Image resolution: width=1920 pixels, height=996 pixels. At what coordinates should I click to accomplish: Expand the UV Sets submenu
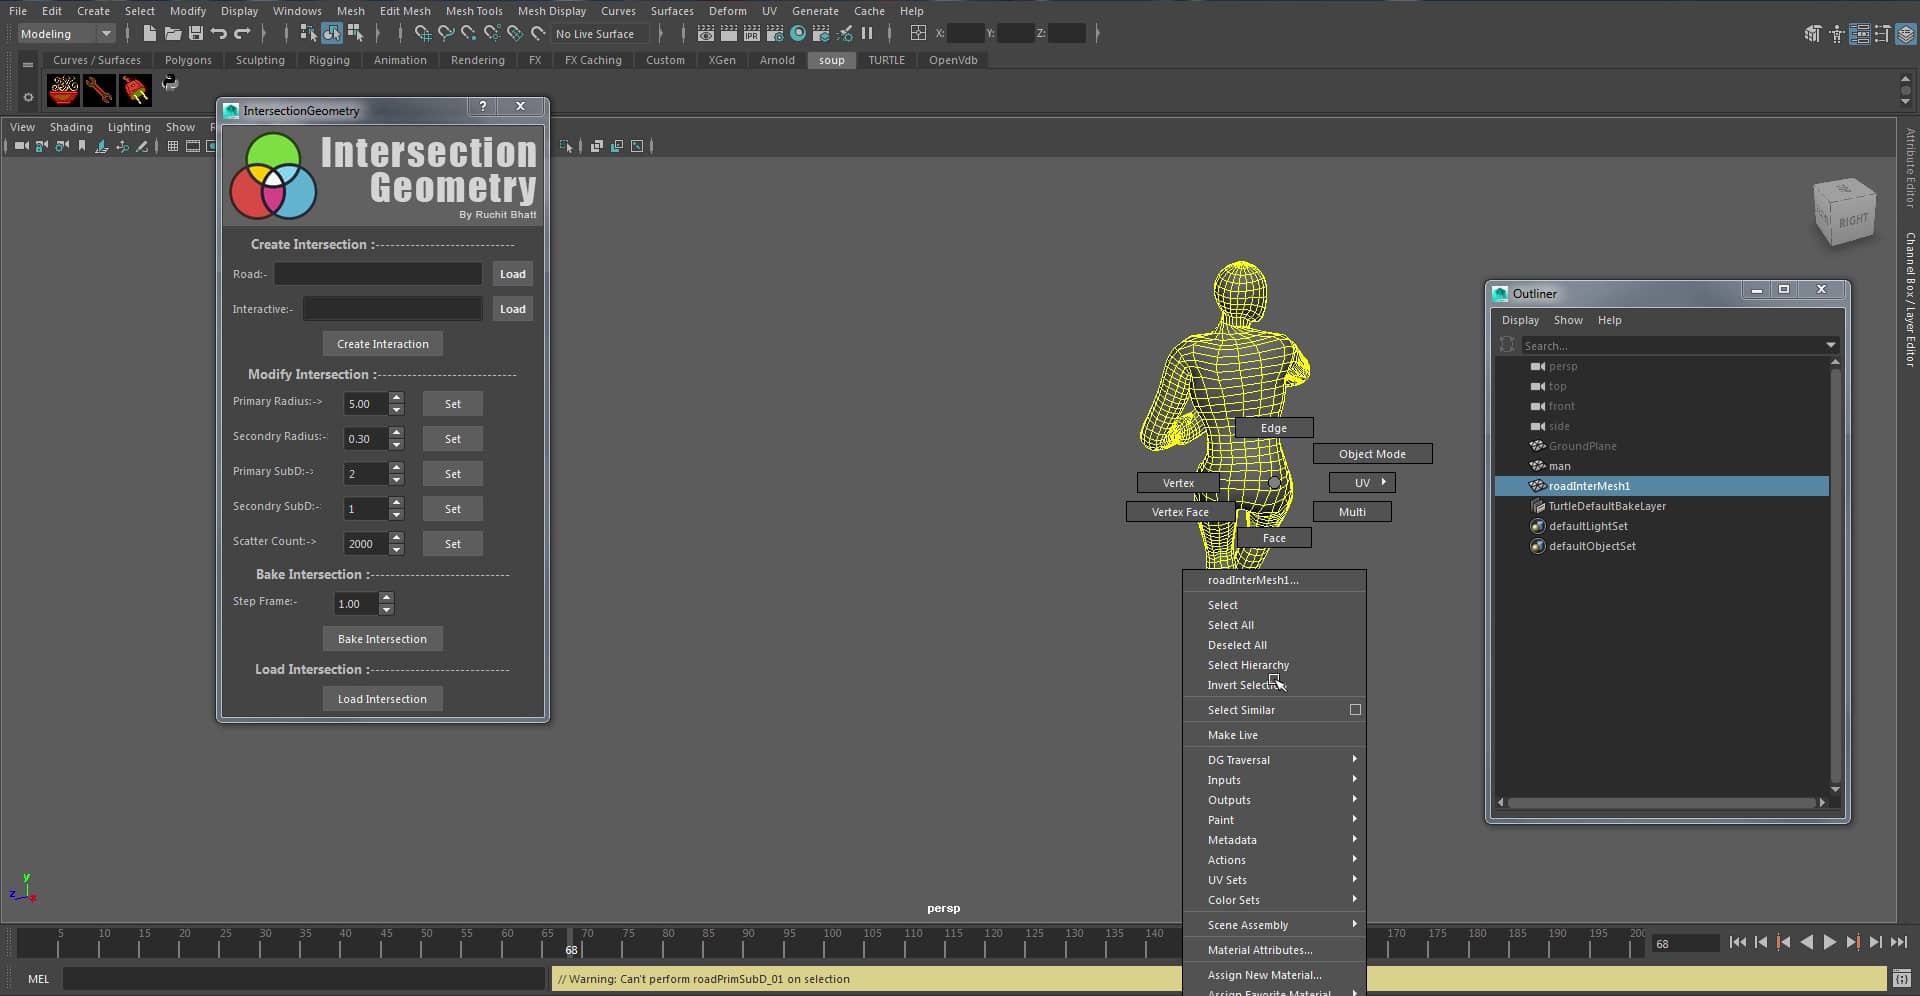coord(1228,879)
